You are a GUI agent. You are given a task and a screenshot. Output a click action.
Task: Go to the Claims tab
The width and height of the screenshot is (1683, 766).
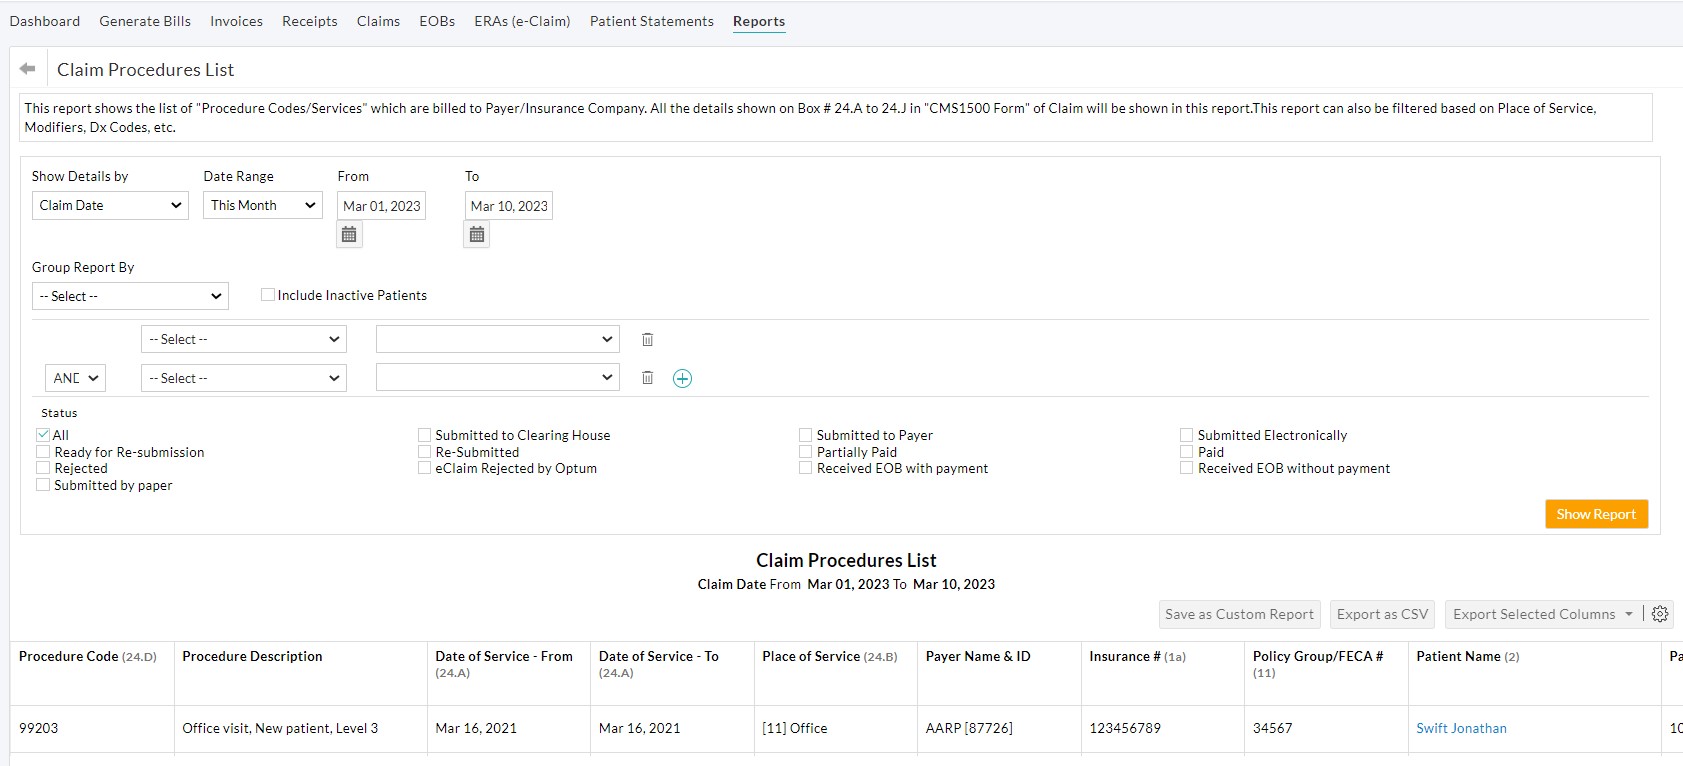pos(378,21)
